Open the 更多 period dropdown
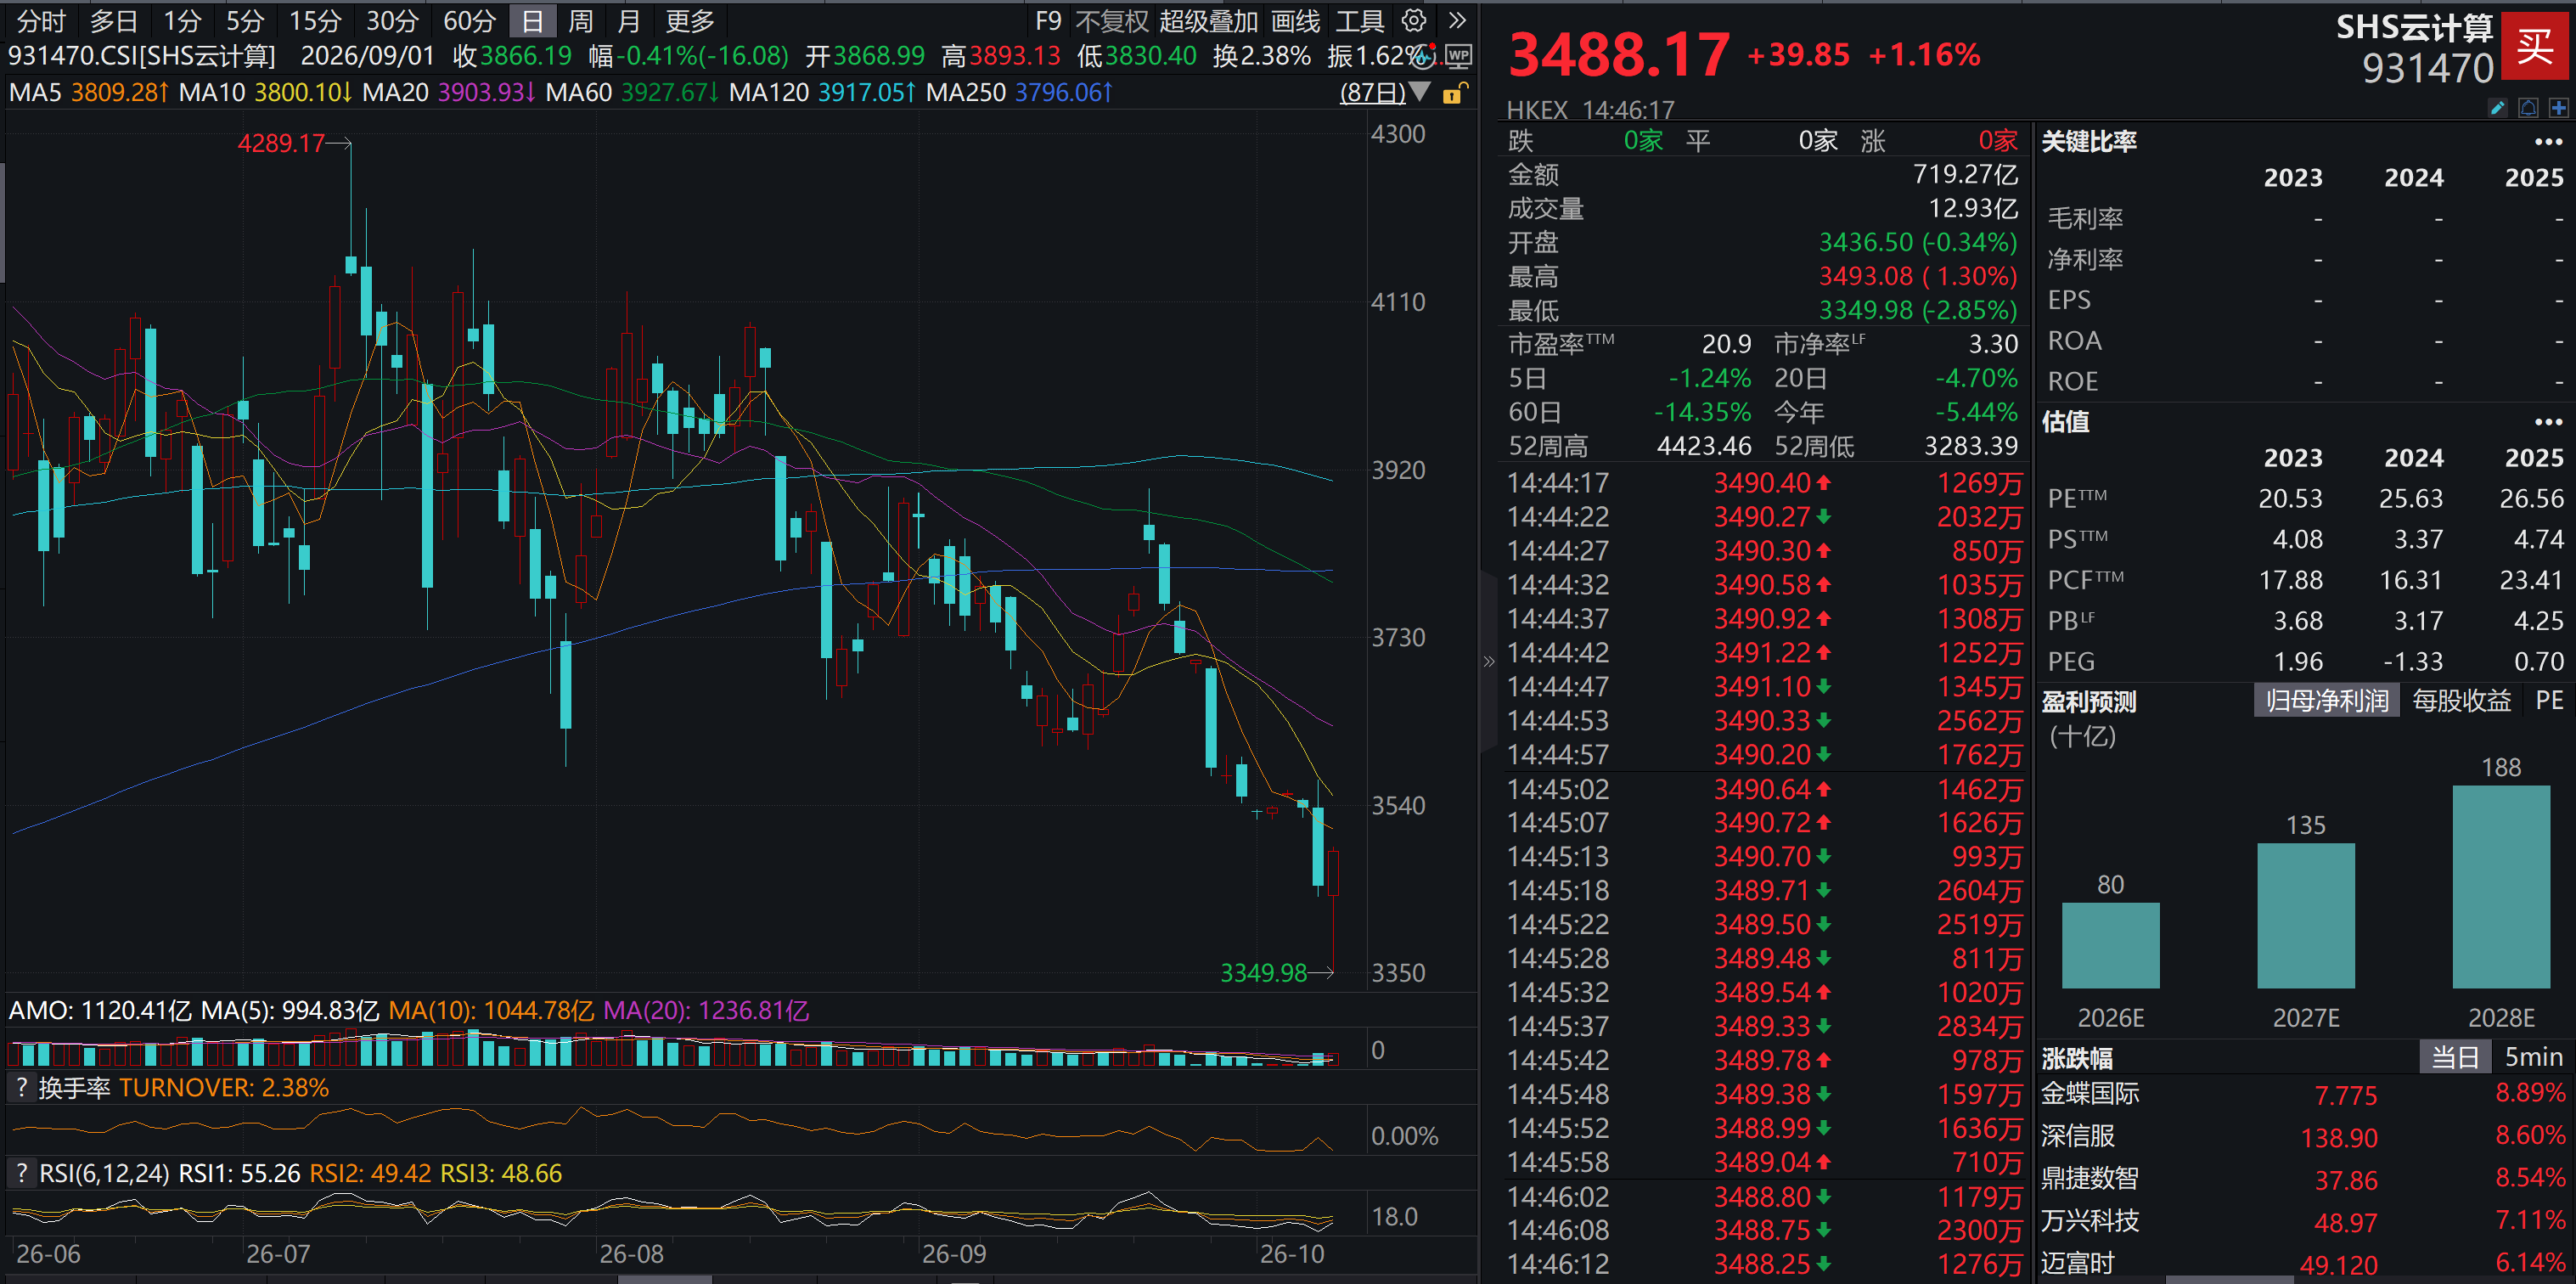The image size is (2576, 1284). pyautogui.click(x=690, y=20)
